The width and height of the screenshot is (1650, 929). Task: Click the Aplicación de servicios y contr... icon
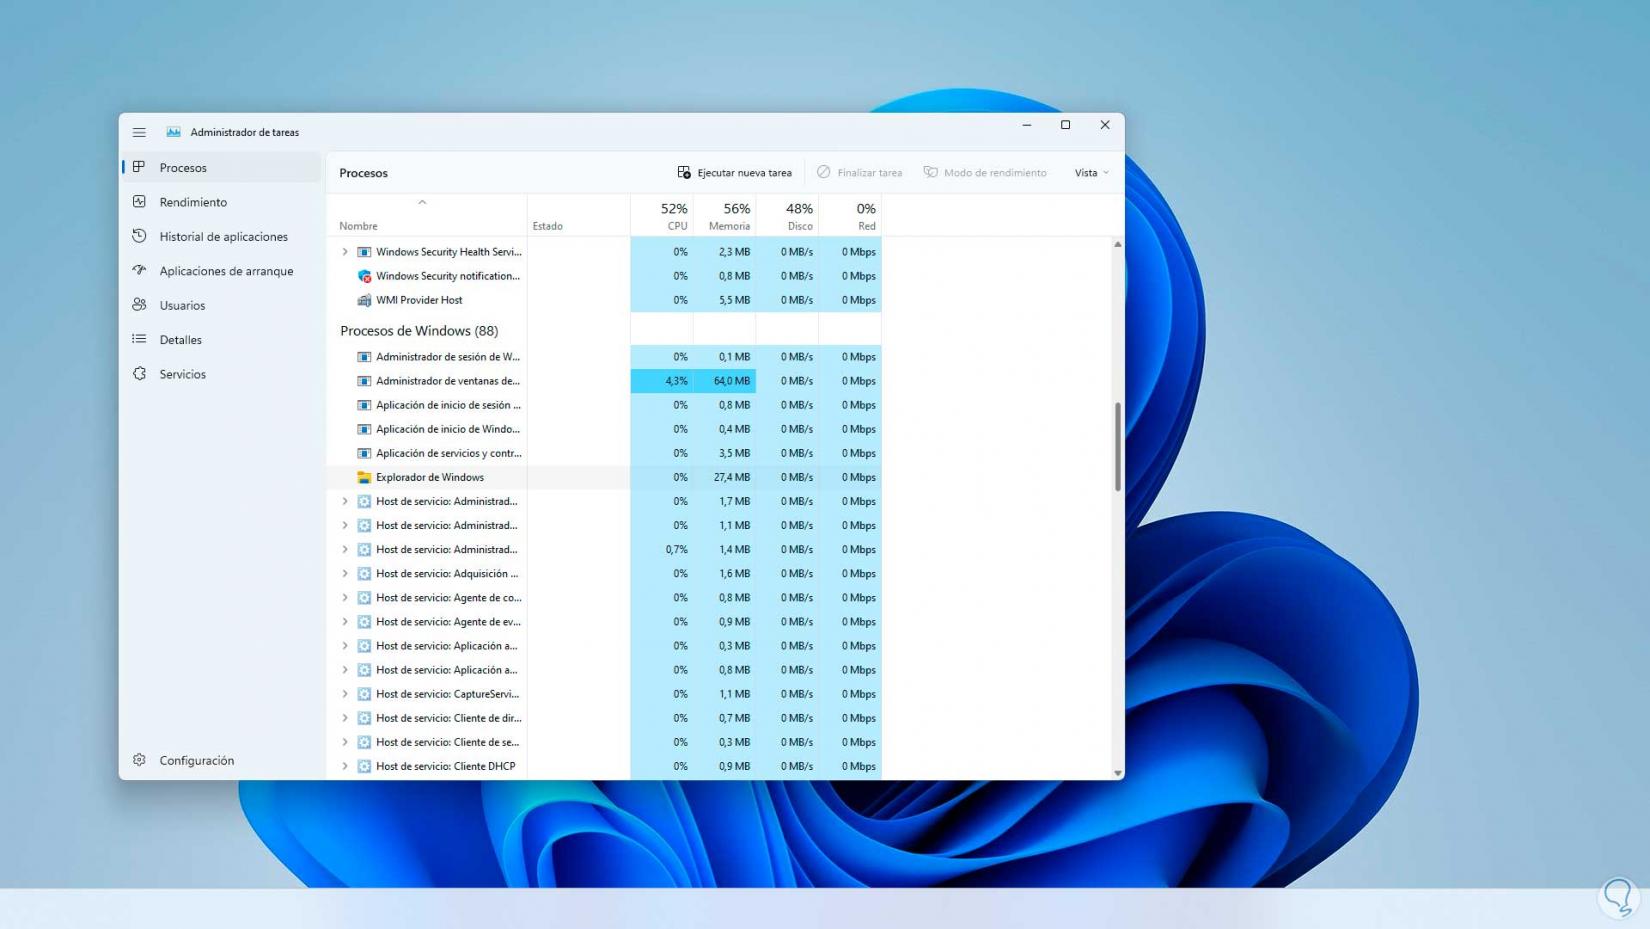click(x=364, y=453)
